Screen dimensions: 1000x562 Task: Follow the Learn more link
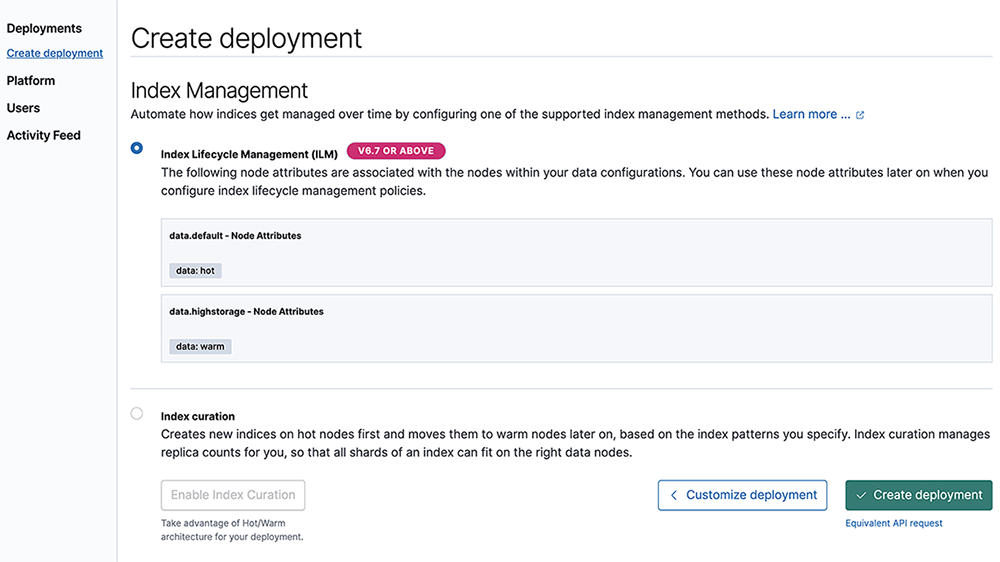[x=811, y=114]
